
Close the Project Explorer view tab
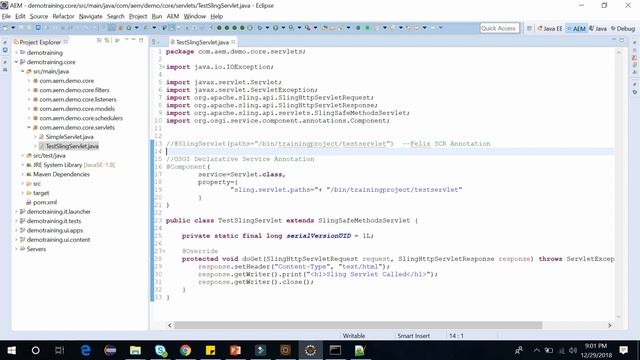66,42
